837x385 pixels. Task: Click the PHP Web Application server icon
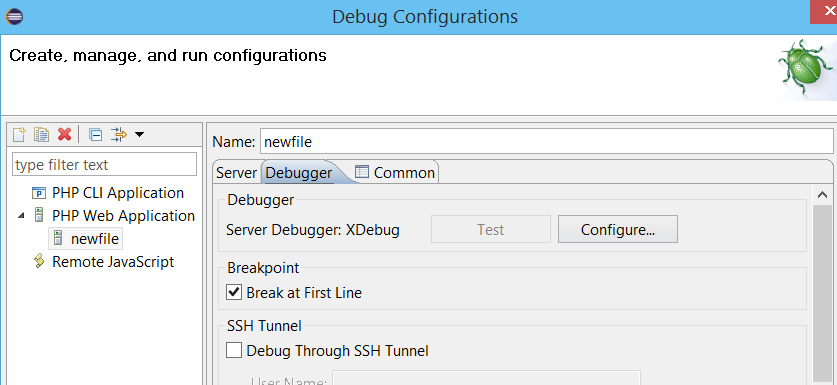point(38,216)
